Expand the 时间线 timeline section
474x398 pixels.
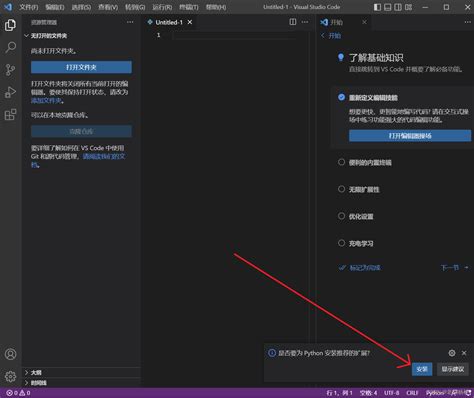tap(81, 383)
